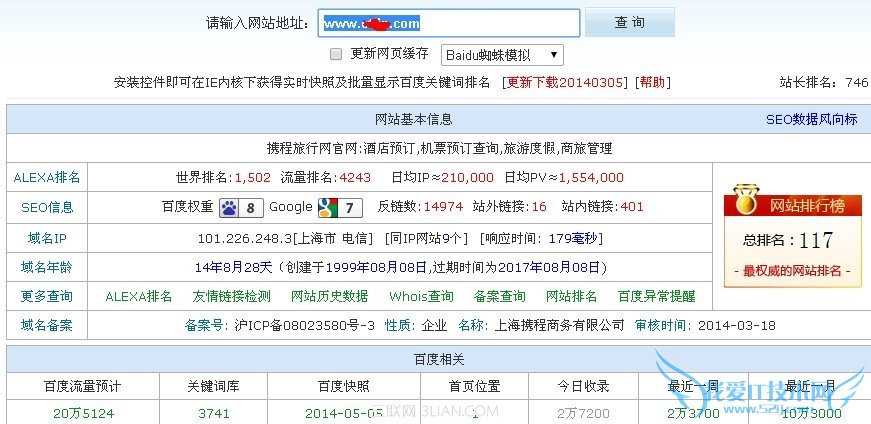Open the 友情链接检测 link
This screenshot has width=871, height=424.
[232, 296]
